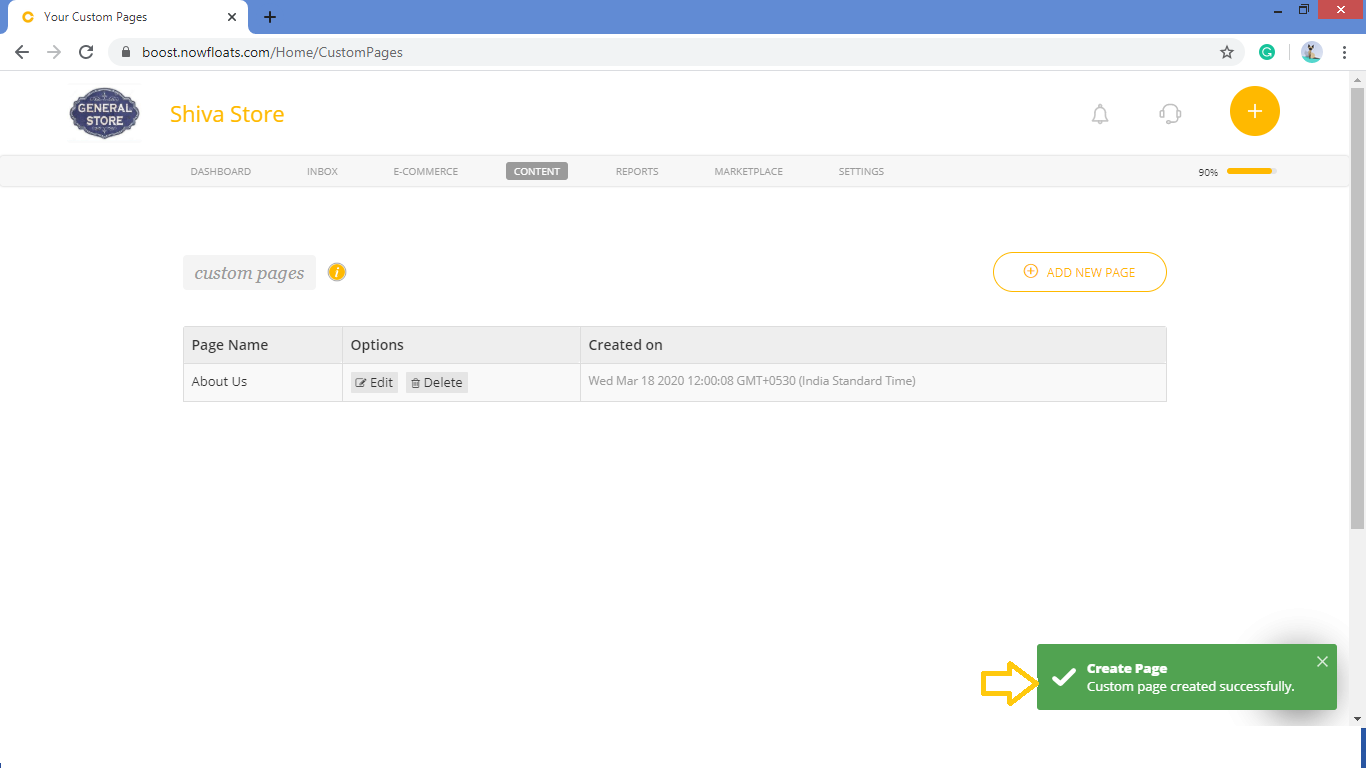Click the ADD NEW PAGE button

coord(1079,271)
